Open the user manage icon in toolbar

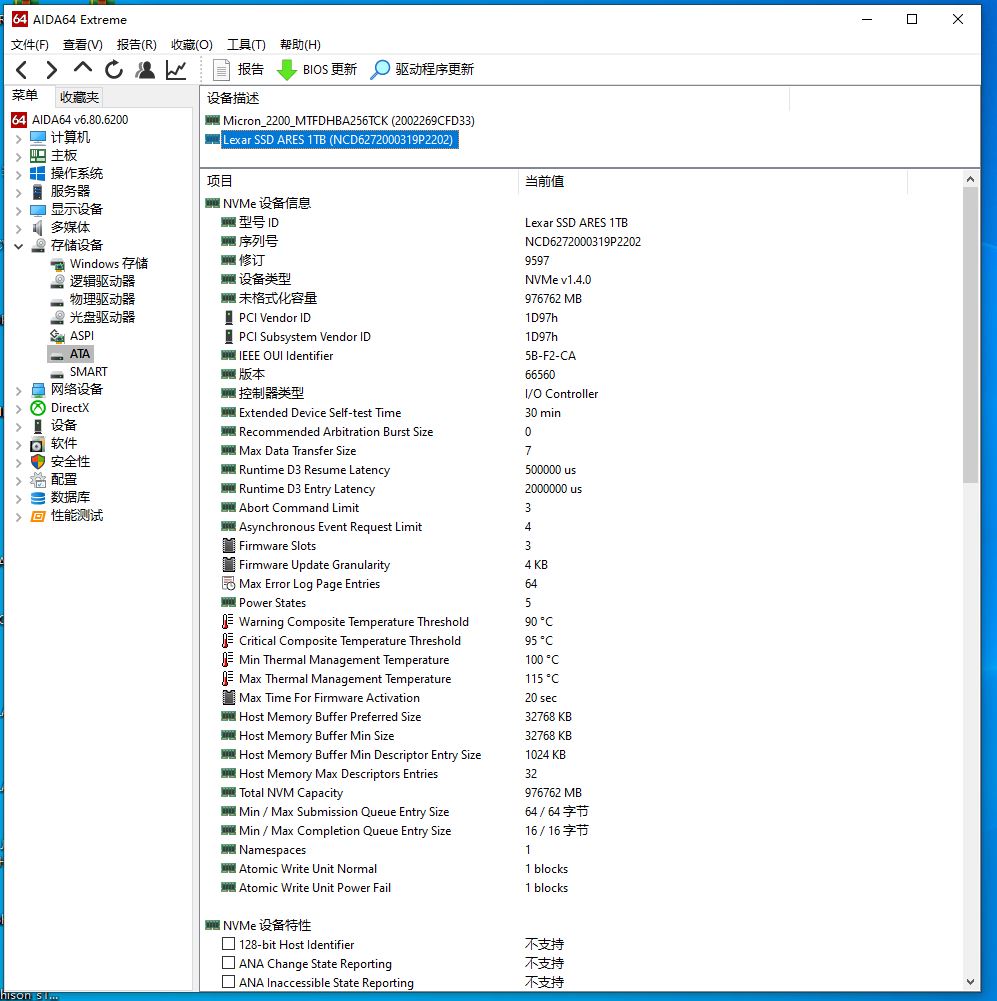[145, 69]
